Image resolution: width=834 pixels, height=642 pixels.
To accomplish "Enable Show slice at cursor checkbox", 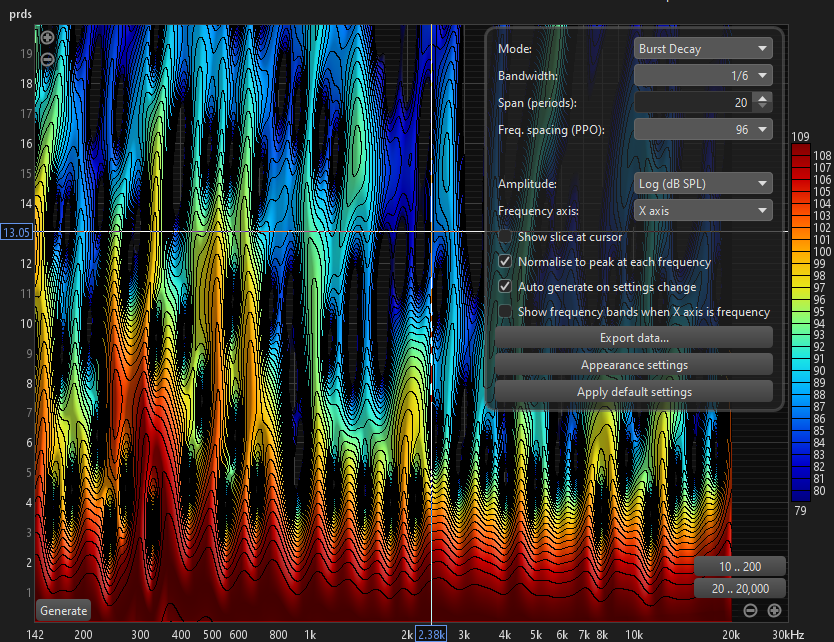I will click(505, 237).
